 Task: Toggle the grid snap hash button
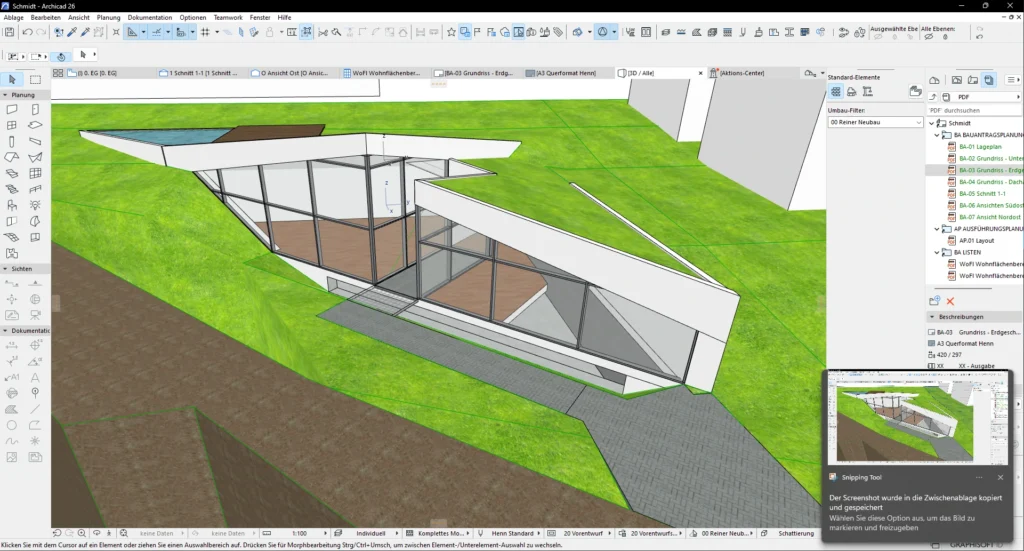click(x=205, y=32)
